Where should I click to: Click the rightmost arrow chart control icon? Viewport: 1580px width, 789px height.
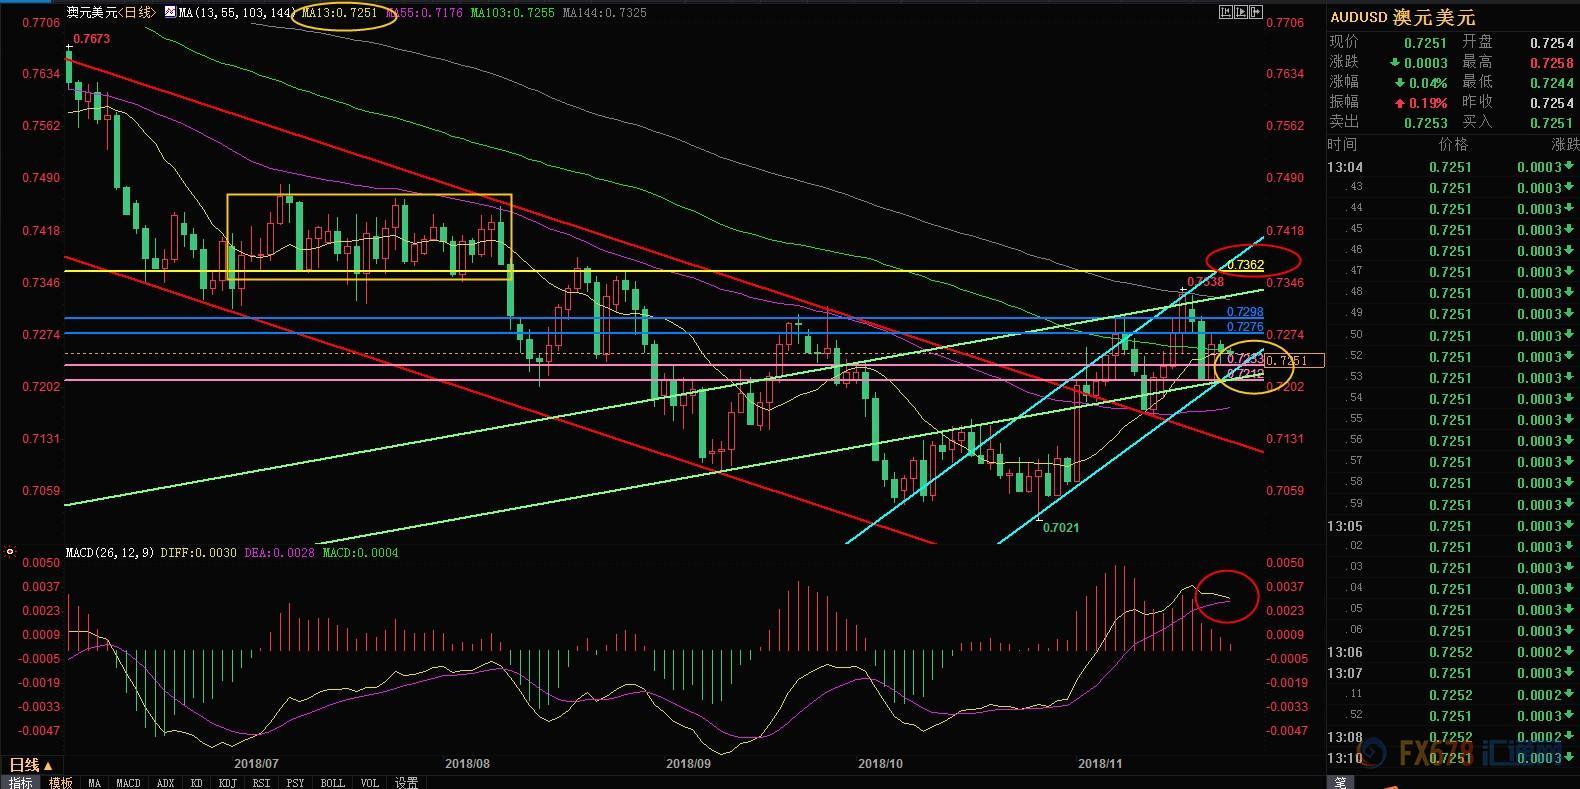point(1256,12)
